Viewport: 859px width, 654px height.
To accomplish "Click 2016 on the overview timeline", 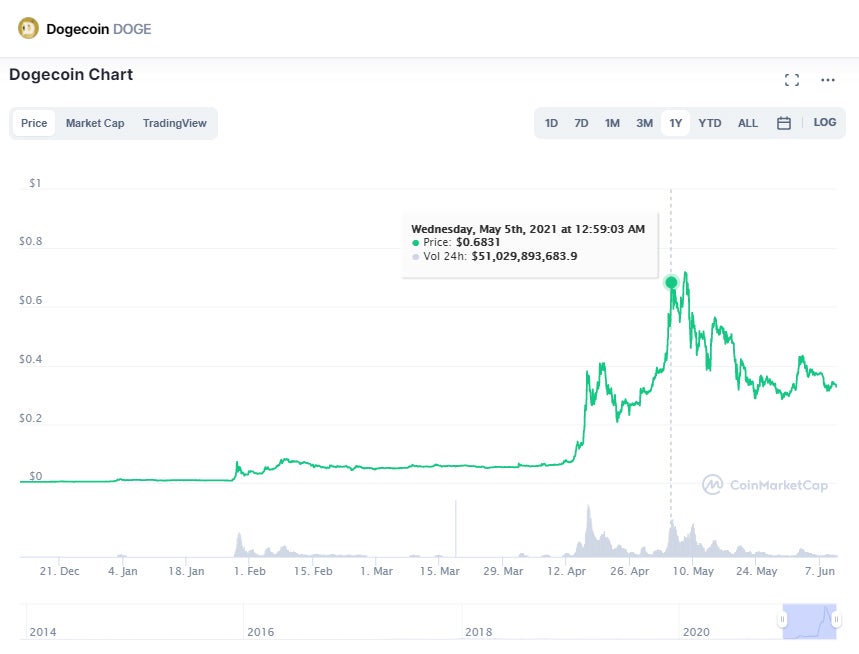I will click(x=261, y=632).
